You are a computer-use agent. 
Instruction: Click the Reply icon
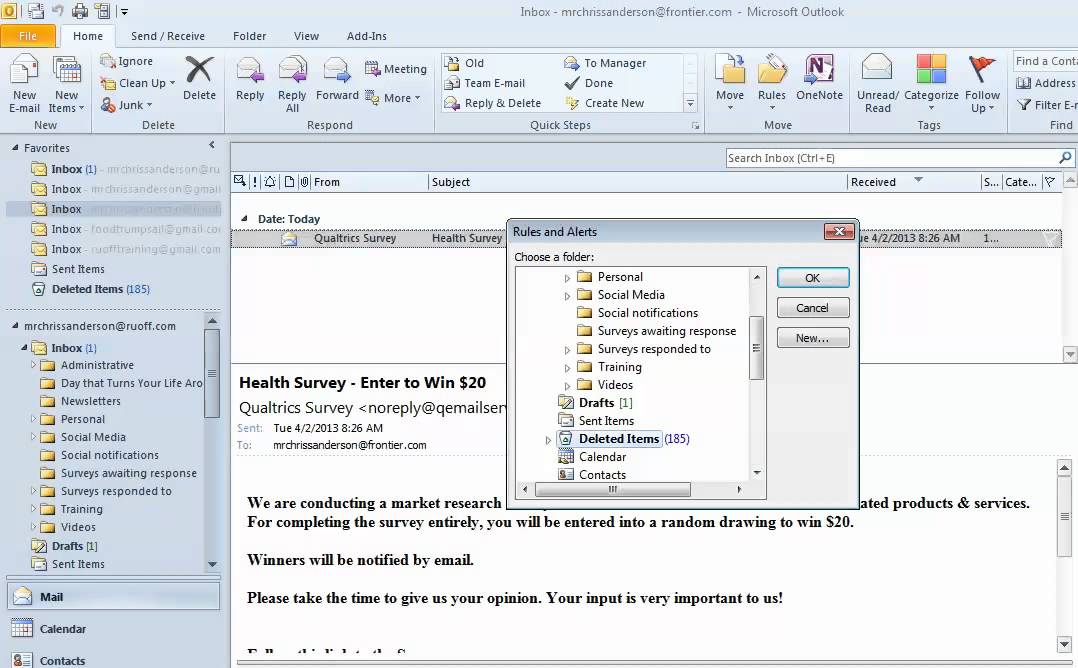(250, 70)
